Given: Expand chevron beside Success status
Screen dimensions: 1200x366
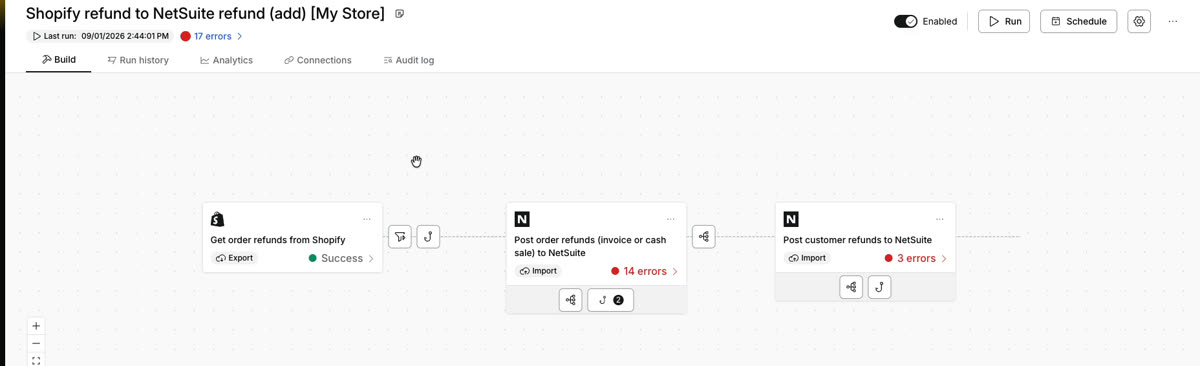Looking at the screenshot, I should coord(372,258).
